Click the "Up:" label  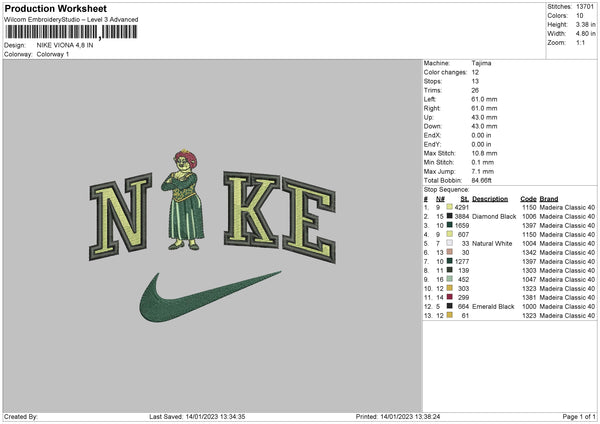(x=428, y=117)
